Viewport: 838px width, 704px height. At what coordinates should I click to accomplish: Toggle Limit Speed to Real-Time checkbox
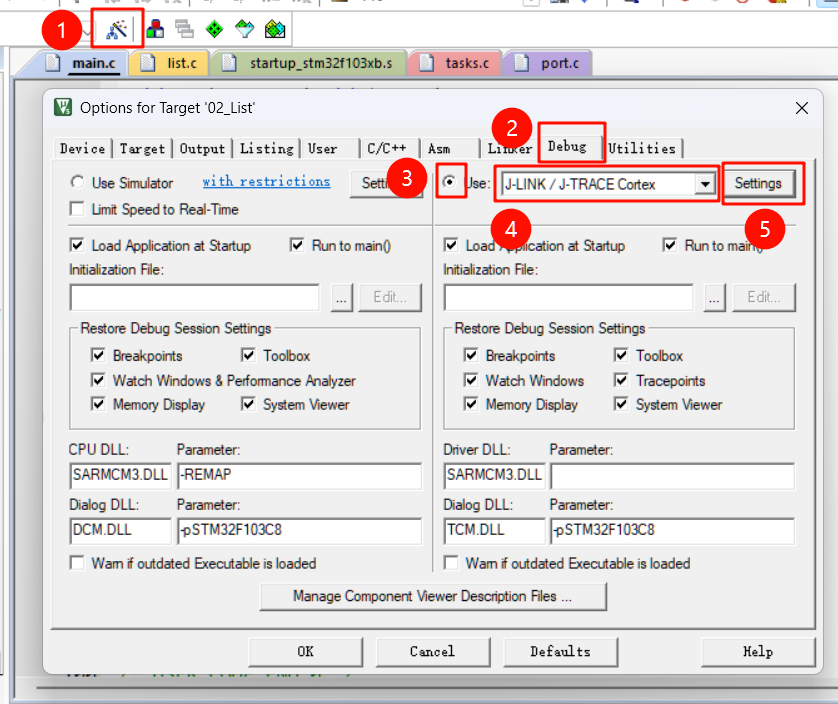tap(77, 208)
